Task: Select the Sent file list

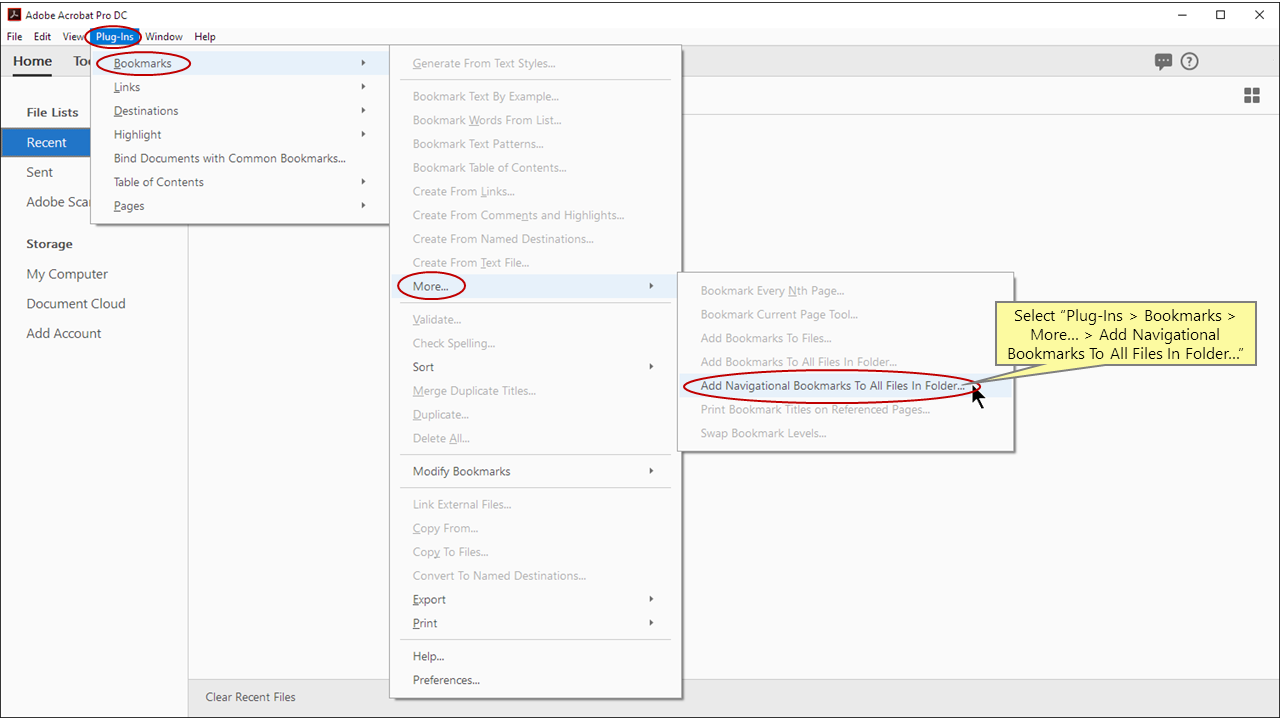Action: 39,172
